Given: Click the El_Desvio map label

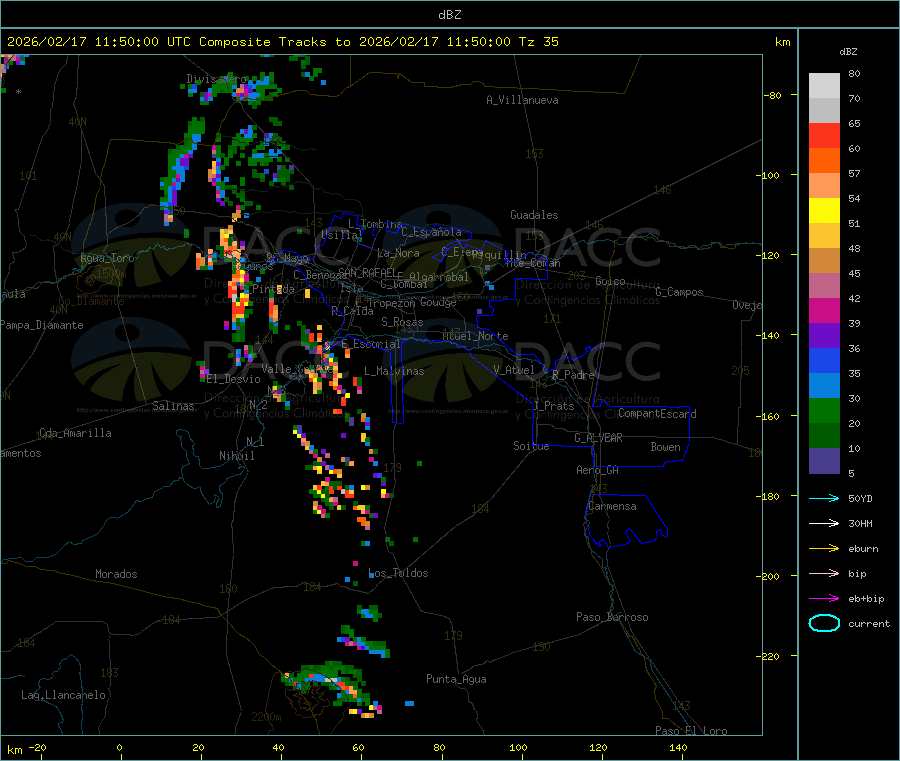Looking at the screenshot, I should tap(234, 379).
